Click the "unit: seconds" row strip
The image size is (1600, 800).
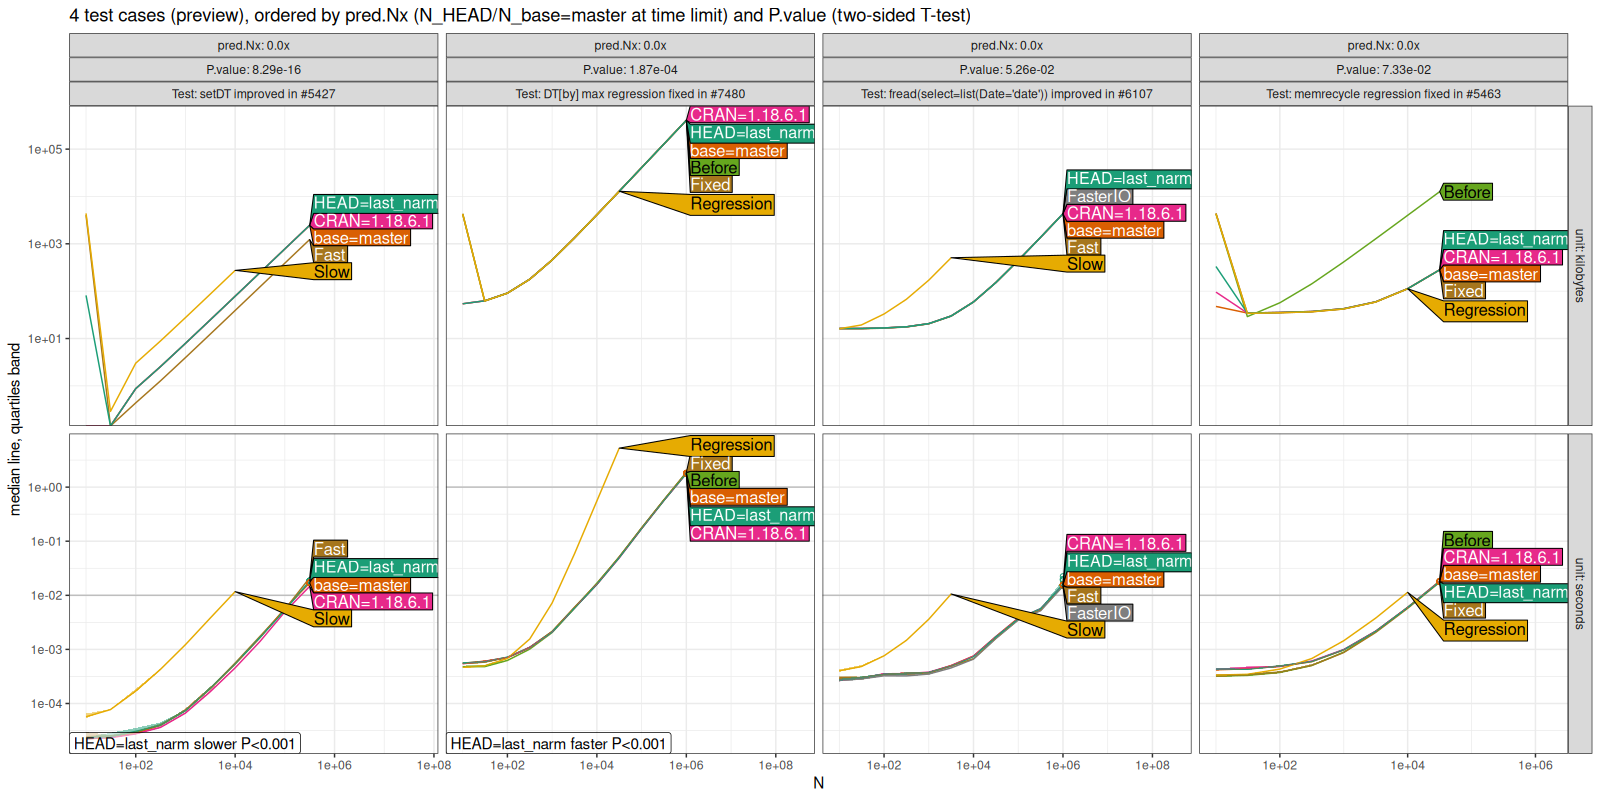click(1580, 593)
